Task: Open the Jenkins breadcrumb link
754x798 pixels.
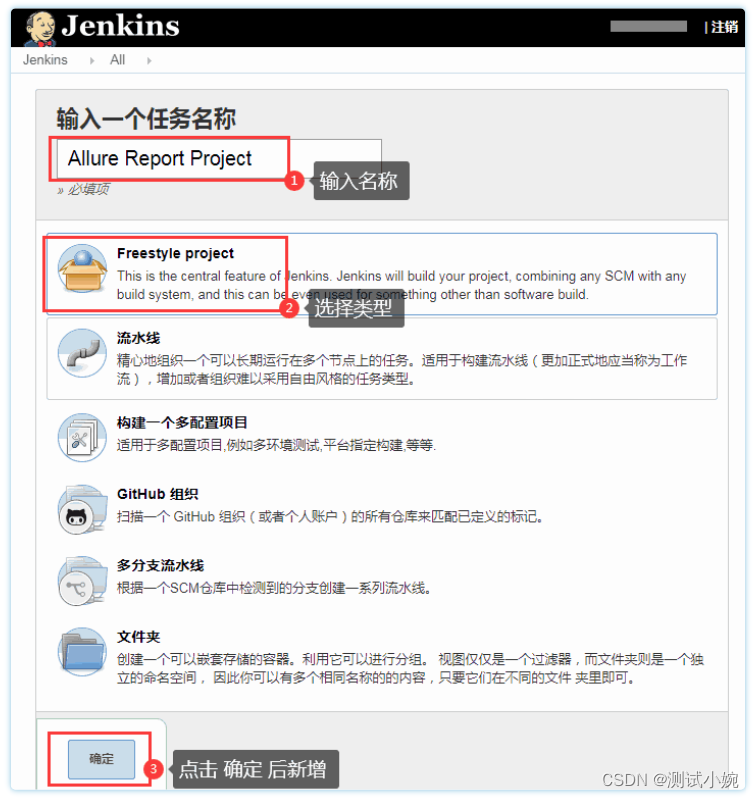Action: click(x=45, y=60)
